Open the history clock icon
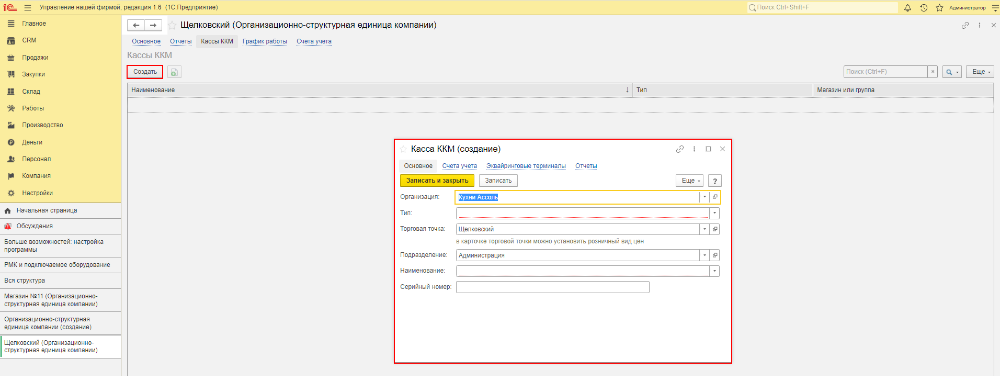The image size is (1000, 376). click(923, 8)
